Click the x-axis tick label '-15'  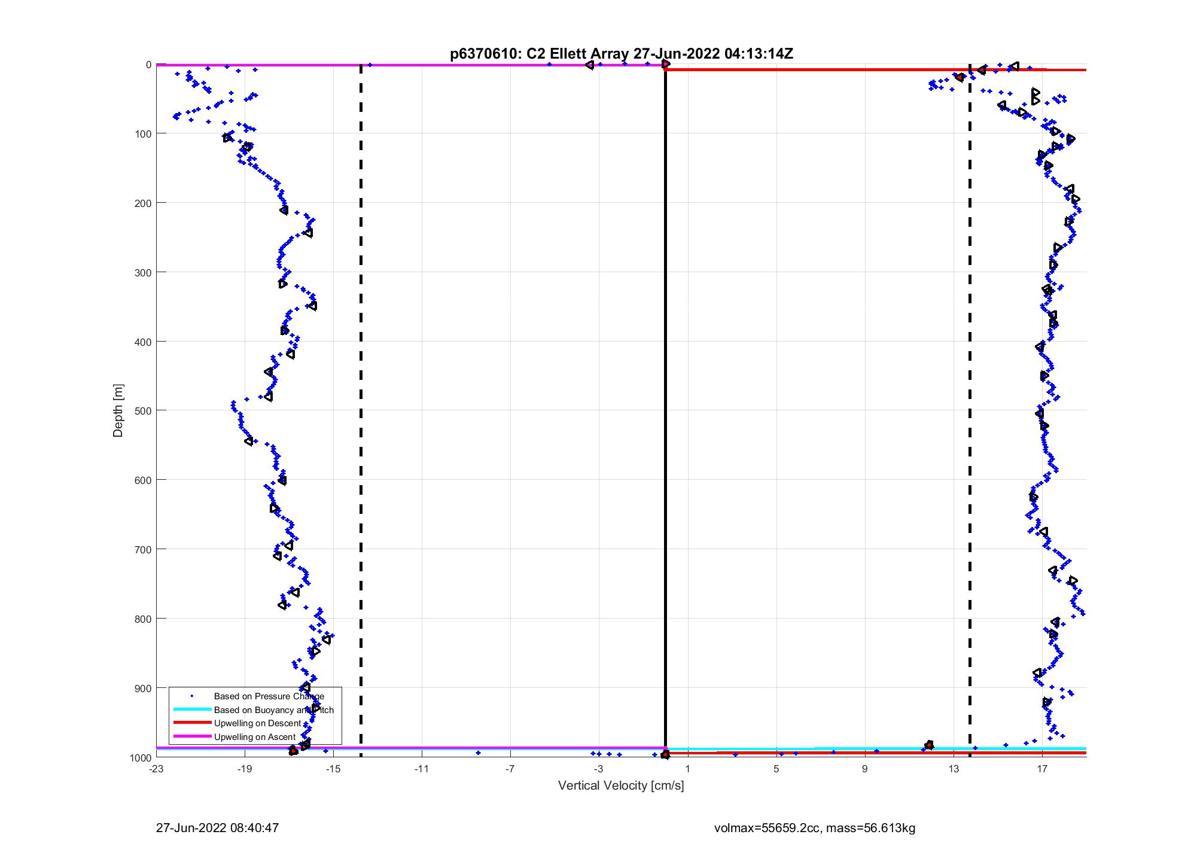pos(333,770)
